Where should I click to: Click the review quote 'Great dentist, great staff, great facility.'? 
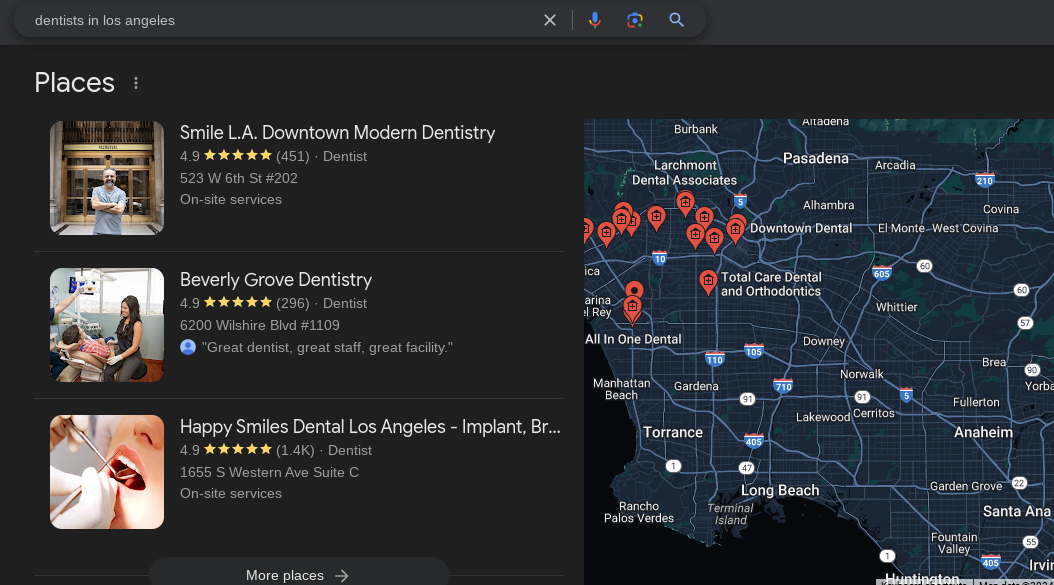(x=327, y=348)
